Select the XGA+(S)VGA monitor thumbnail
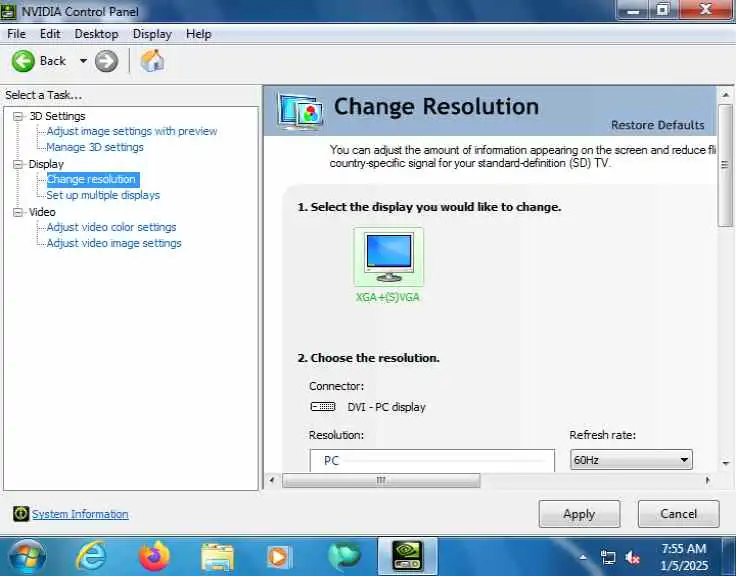736x576 pixels. (x=389, y=257)
